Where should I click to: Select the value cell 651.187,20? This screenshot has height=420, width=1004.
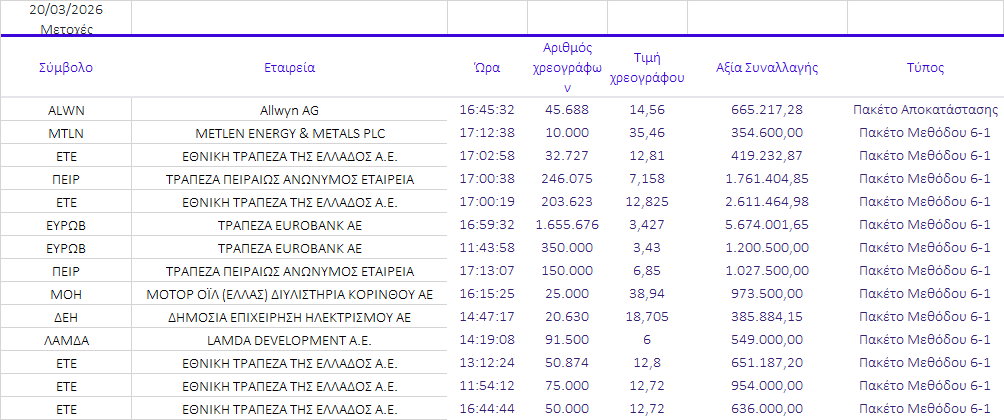[x=766, y=363]
